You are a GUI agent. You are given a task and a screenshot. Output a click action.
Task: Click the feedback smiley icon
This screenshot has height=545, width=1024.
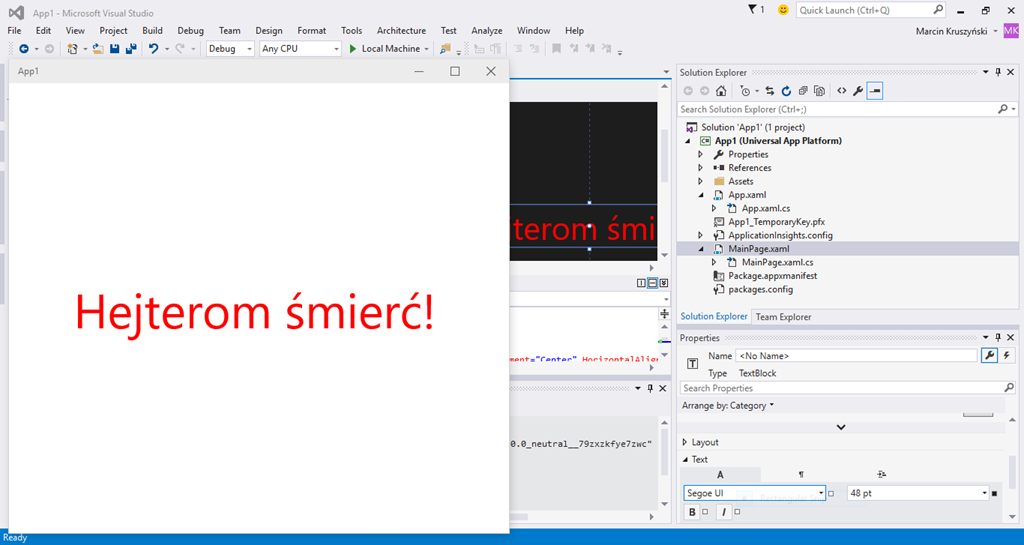783,10
